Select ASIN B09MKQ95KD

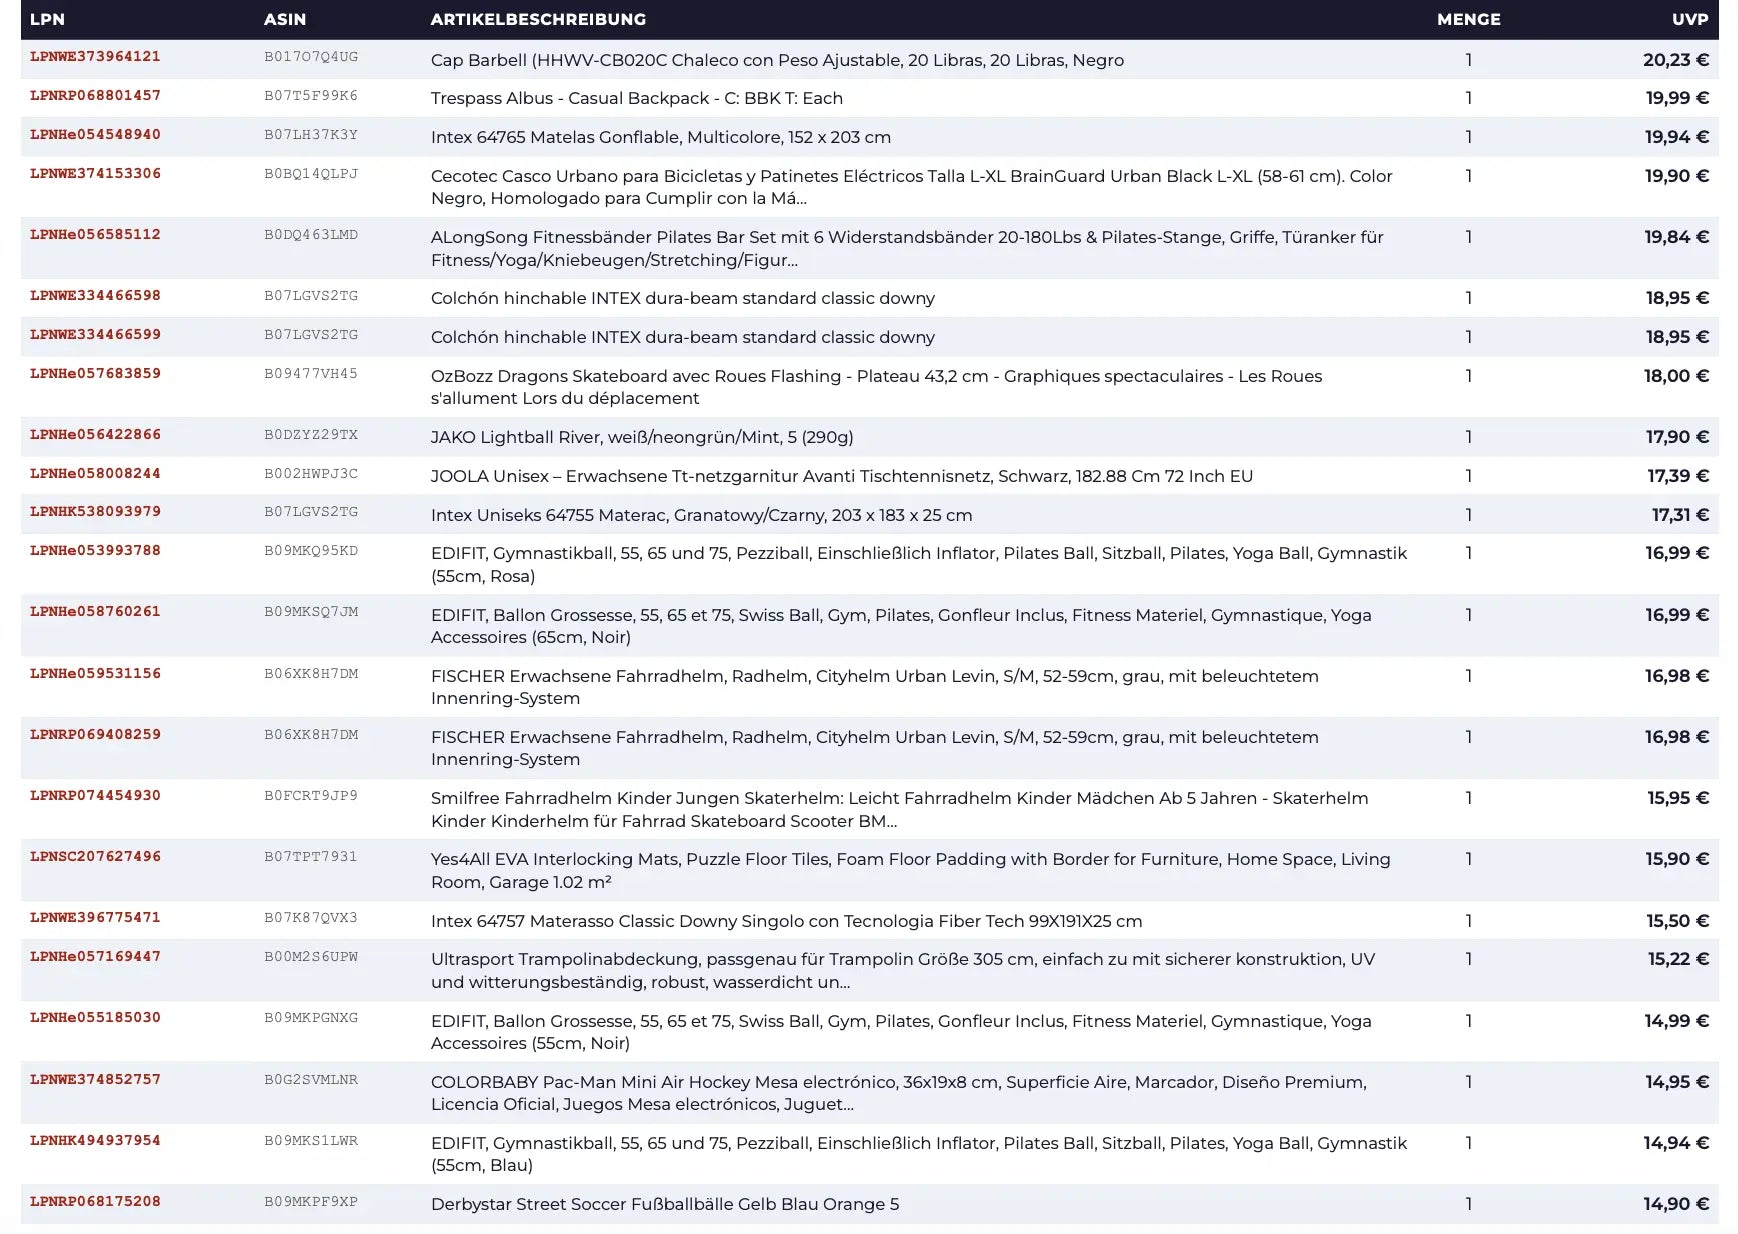311,551
